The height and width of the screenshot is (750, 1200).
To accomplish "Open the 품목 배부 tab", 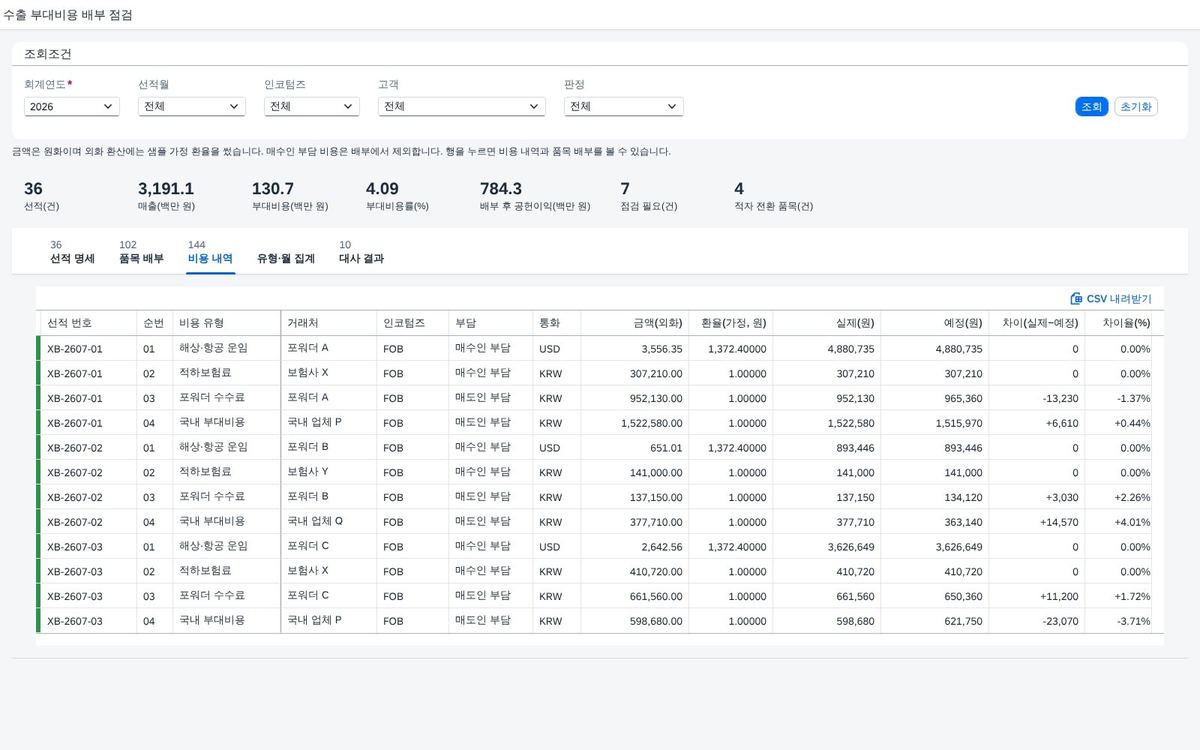I will pyautogui.click(x=141, y=252).
